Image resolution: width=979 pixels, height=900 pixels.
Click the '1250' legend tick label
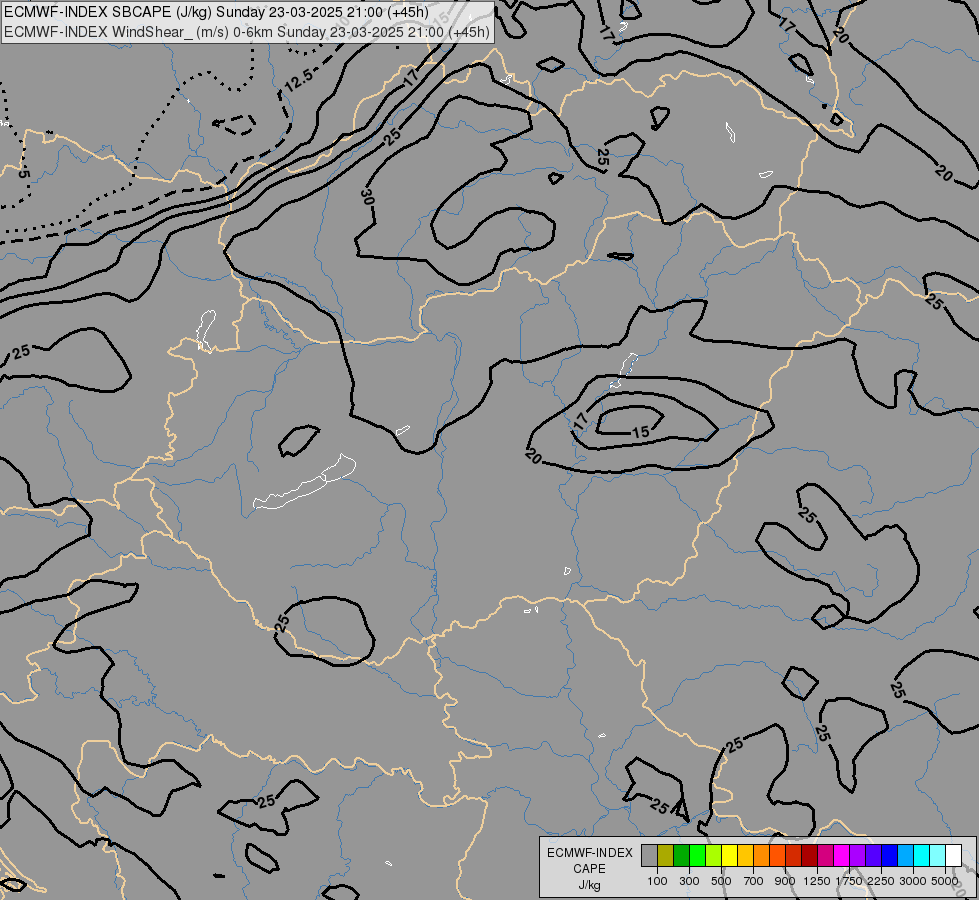point(817,881)
